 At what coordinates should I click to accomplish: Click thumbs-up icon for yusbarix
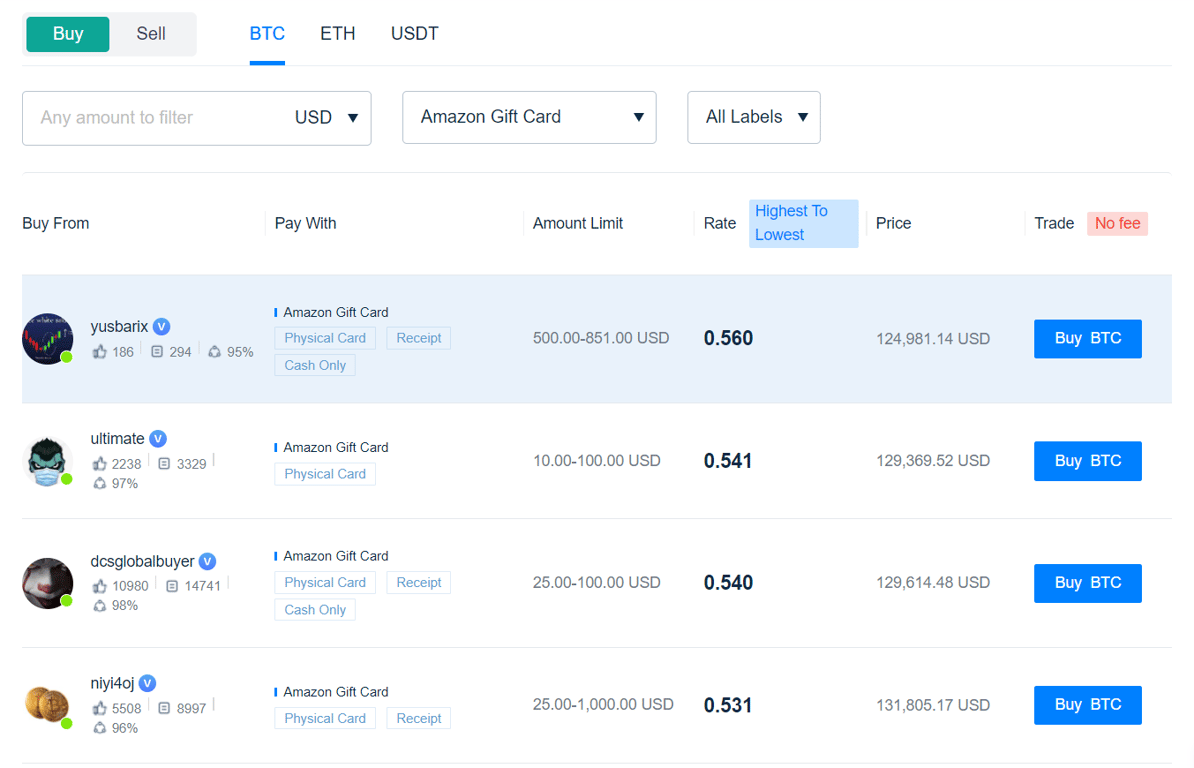100,352
